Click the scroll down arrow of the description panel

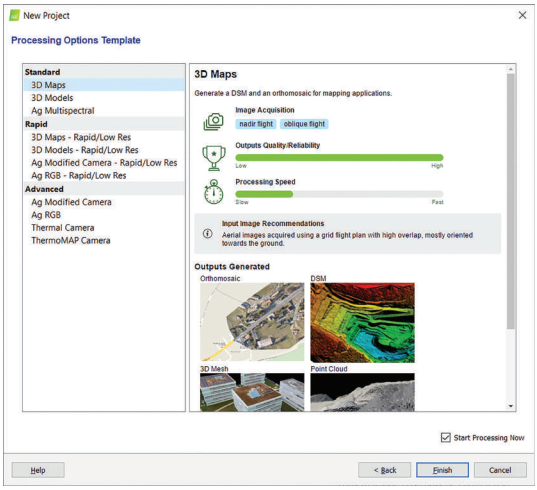click(x=511, y=406)
